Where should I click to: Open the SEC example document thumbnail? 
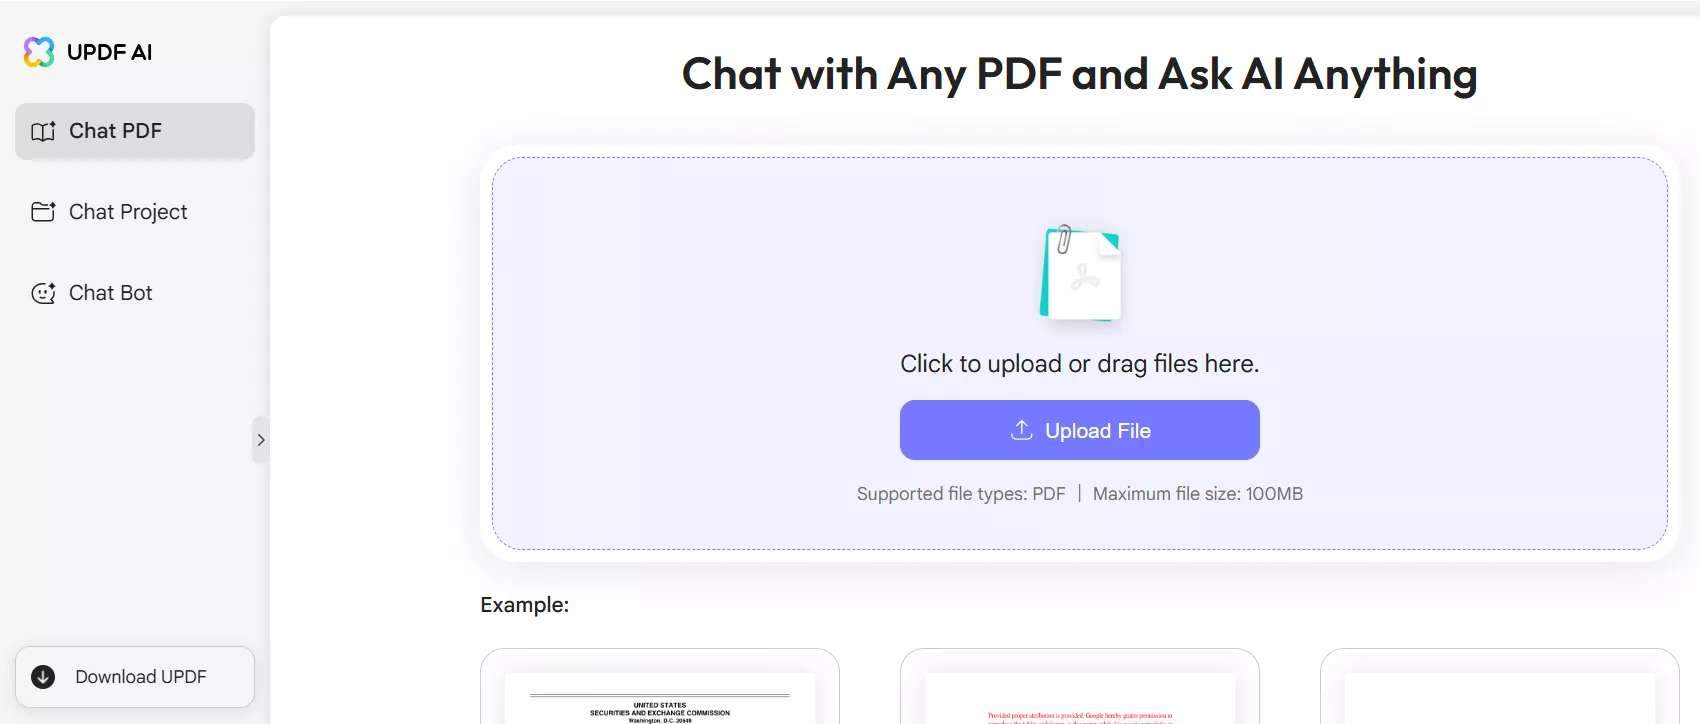660,687
